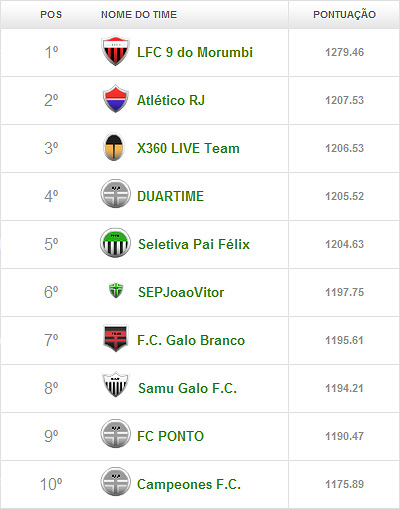Click the DUARTIME gray round badge

[x=115, y=194]
